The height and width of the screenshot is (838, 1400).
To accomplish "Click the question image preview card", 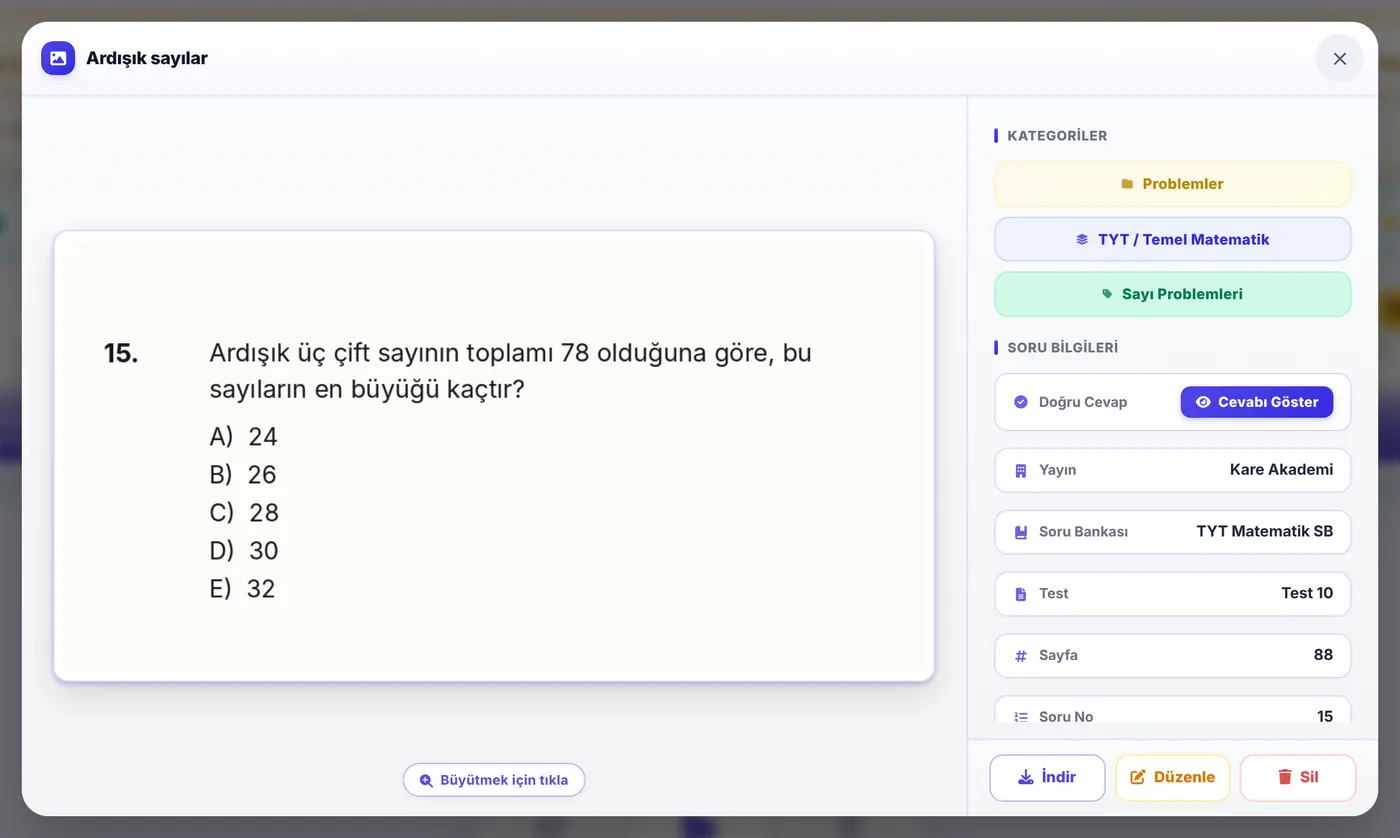I will click(494, 456).
